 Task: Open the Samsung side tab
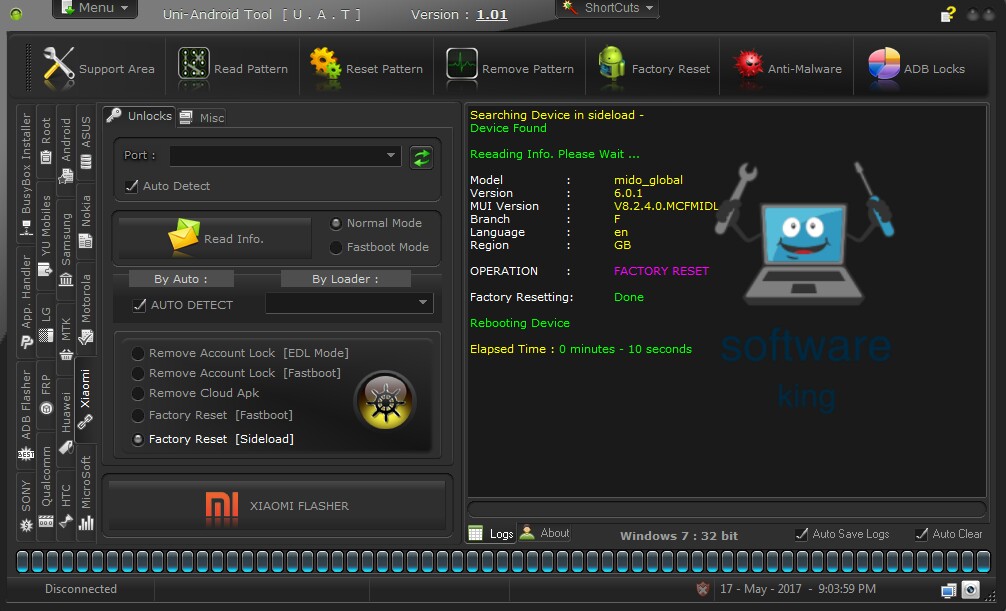(x=66, y=248)
